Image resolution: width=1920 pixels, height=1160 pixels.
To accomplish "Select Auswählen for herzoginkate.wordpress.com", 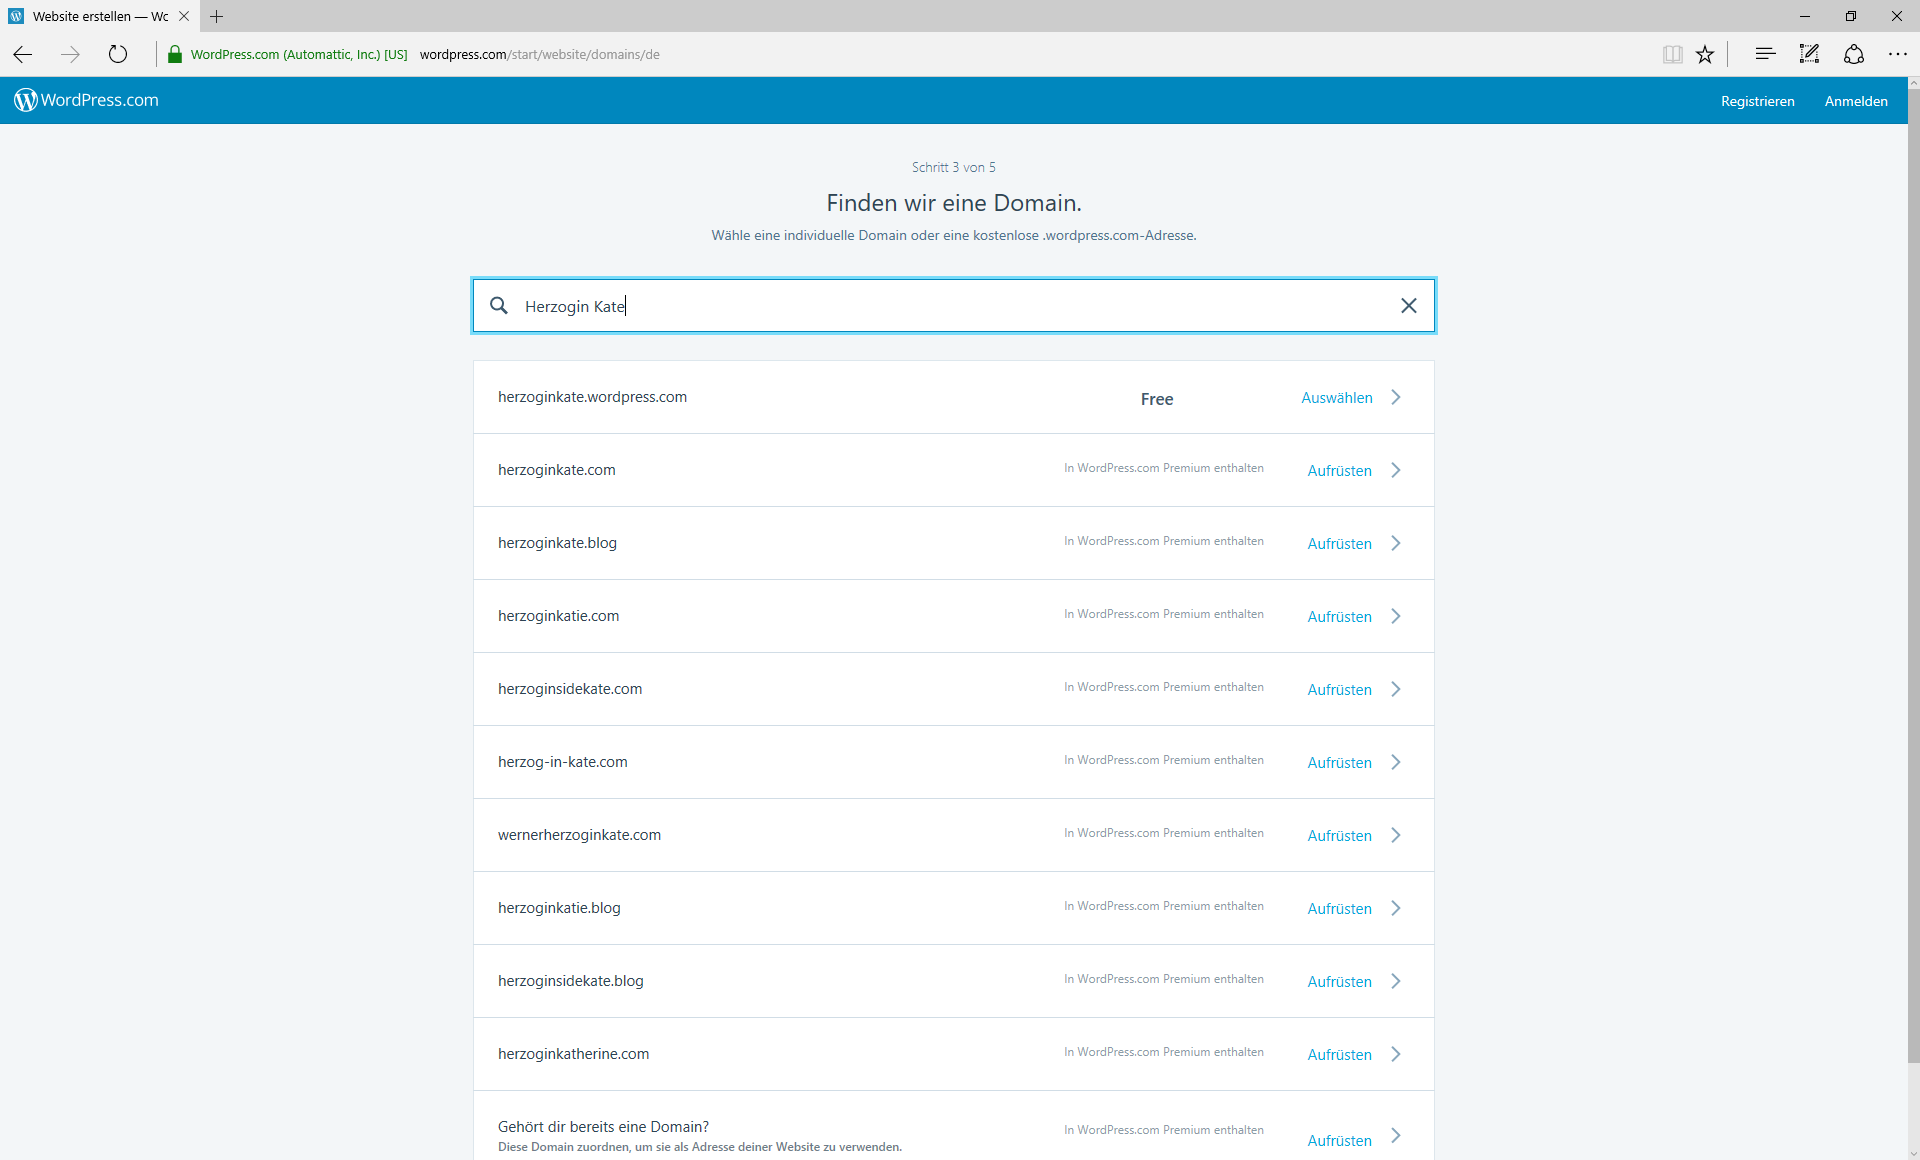I will [x=1336, y=397].
